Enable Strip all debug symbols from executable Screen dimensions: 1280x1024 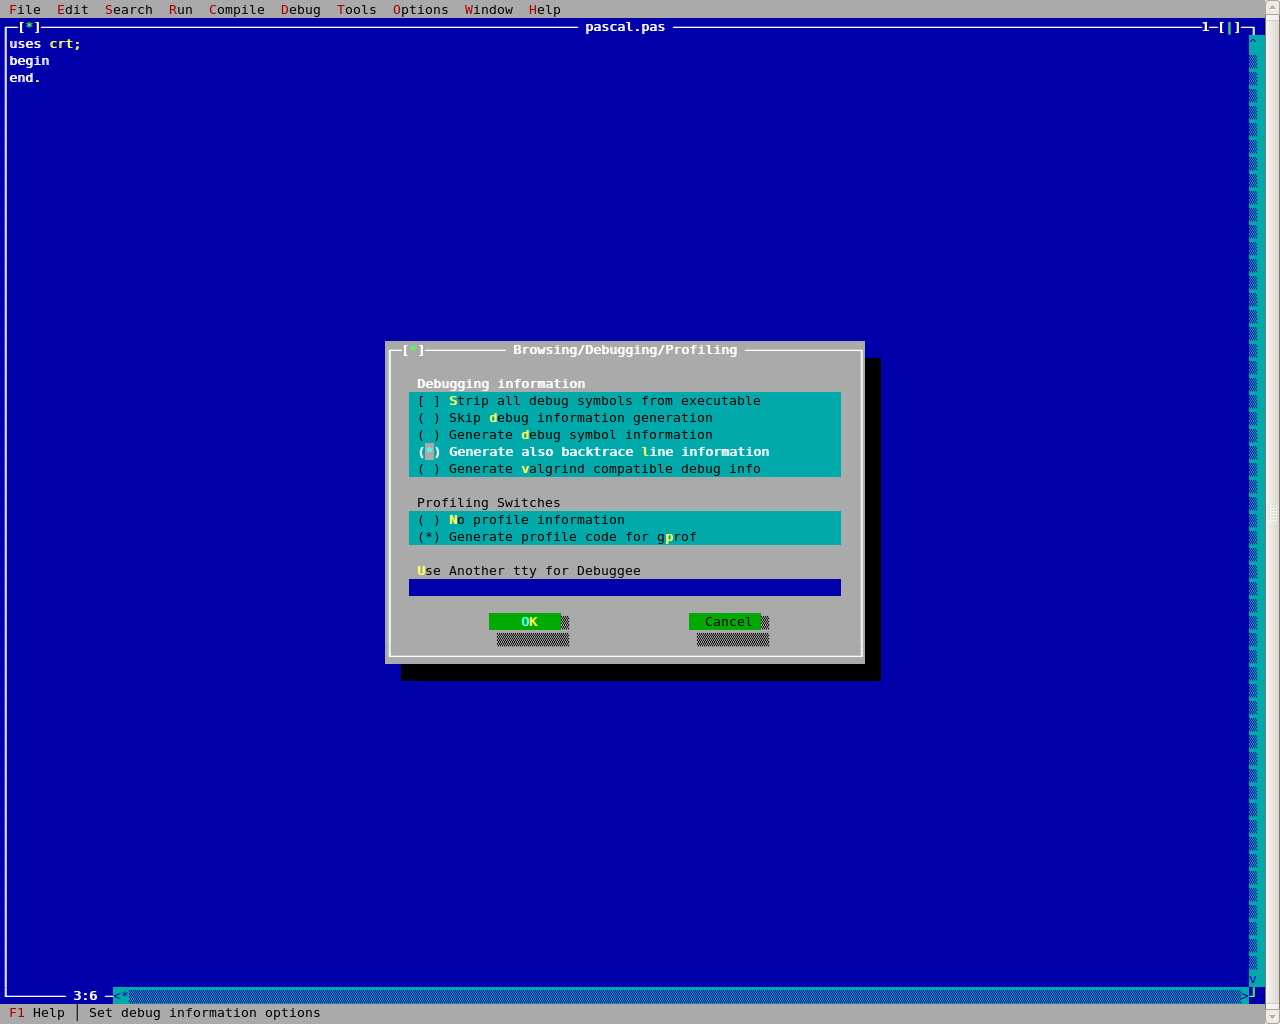(429, 401)
